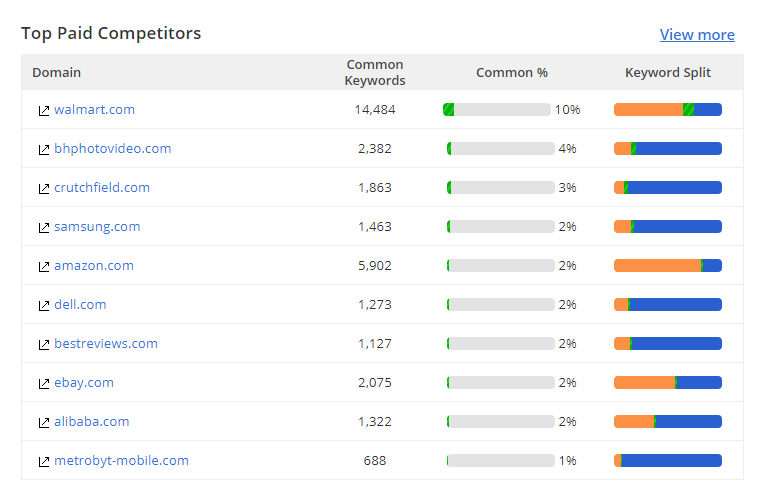The width and height of the screenshot is (767, 500).
Task: Click the ebay.com Keyword Split bar
Action: point(667,382)
